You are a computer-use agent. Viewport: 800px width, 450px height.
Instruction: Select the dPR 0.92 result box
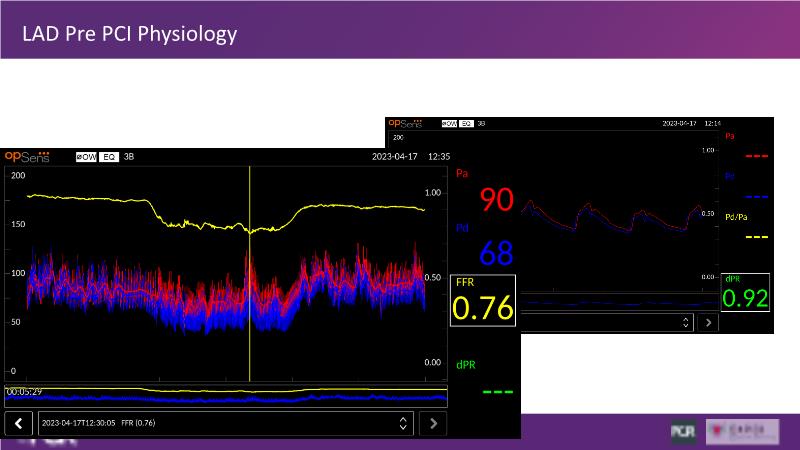[x=746, y=292]
